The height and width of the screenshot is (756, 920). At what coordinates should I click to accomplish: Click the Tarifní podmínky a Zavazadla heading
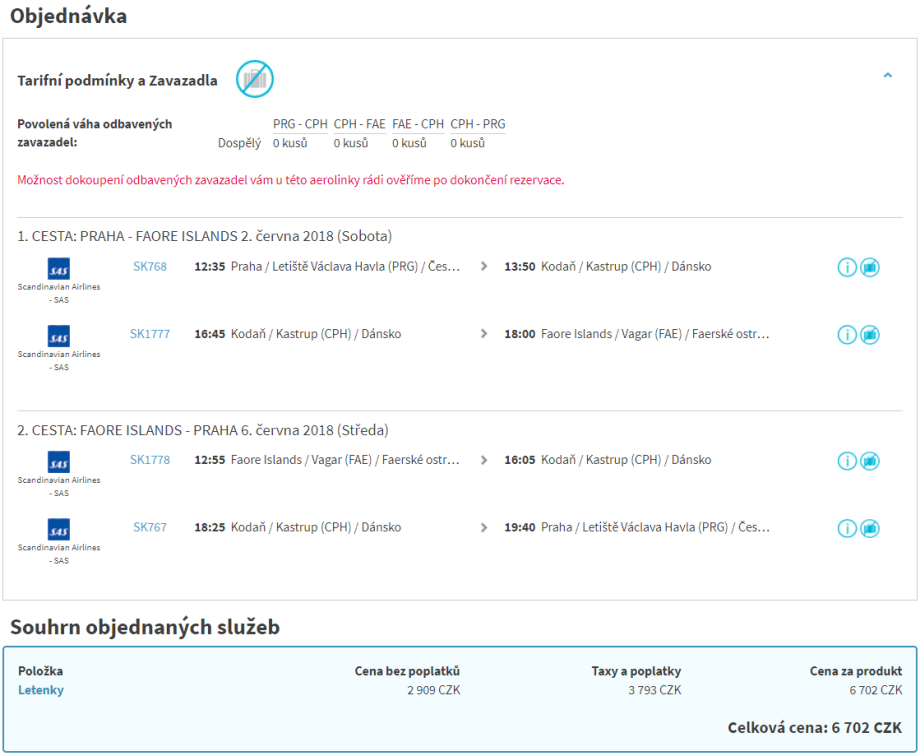tap(117, 81)
